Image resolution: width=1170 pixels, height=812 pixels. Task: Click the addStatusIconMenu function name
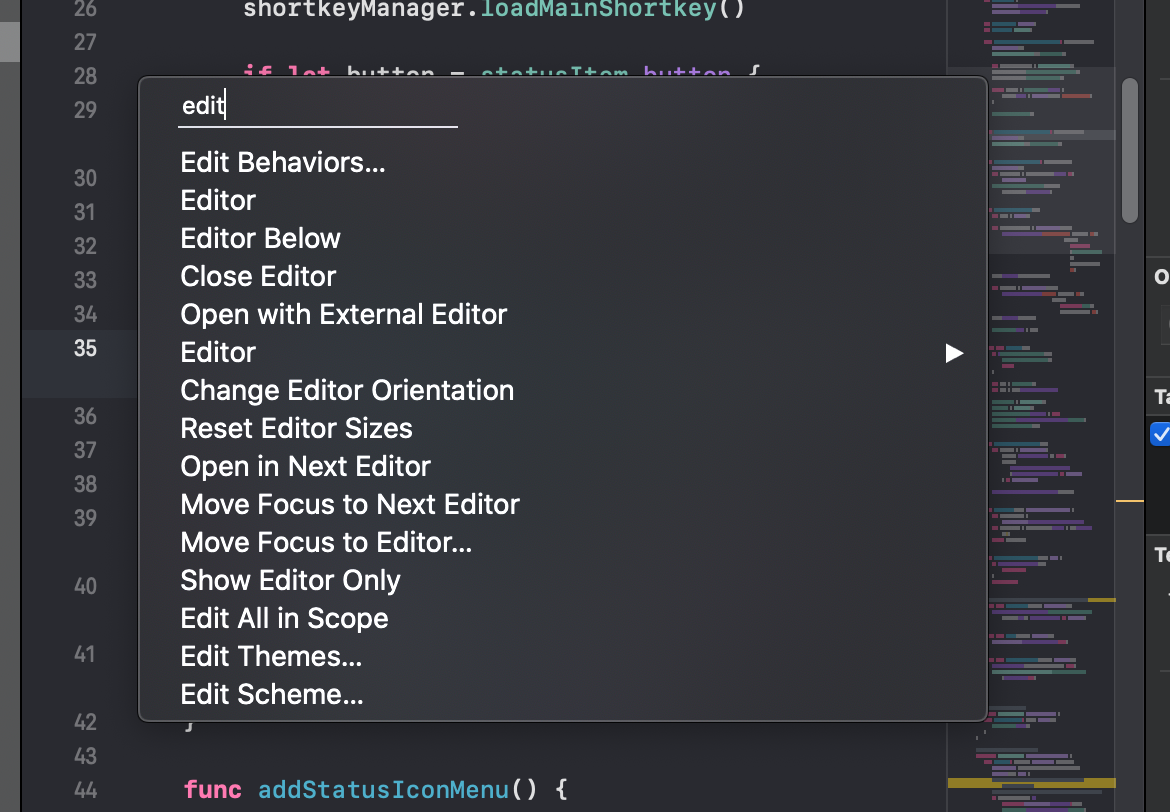click(383, 790)
